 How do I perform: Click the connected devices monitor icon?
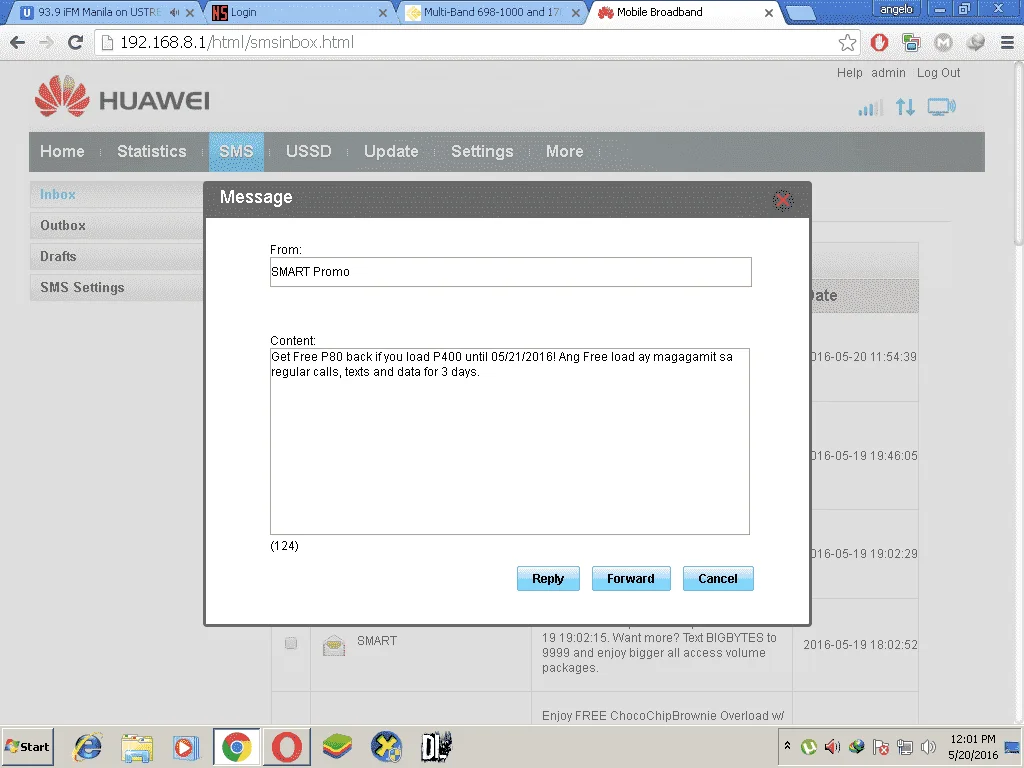(942, 107)
